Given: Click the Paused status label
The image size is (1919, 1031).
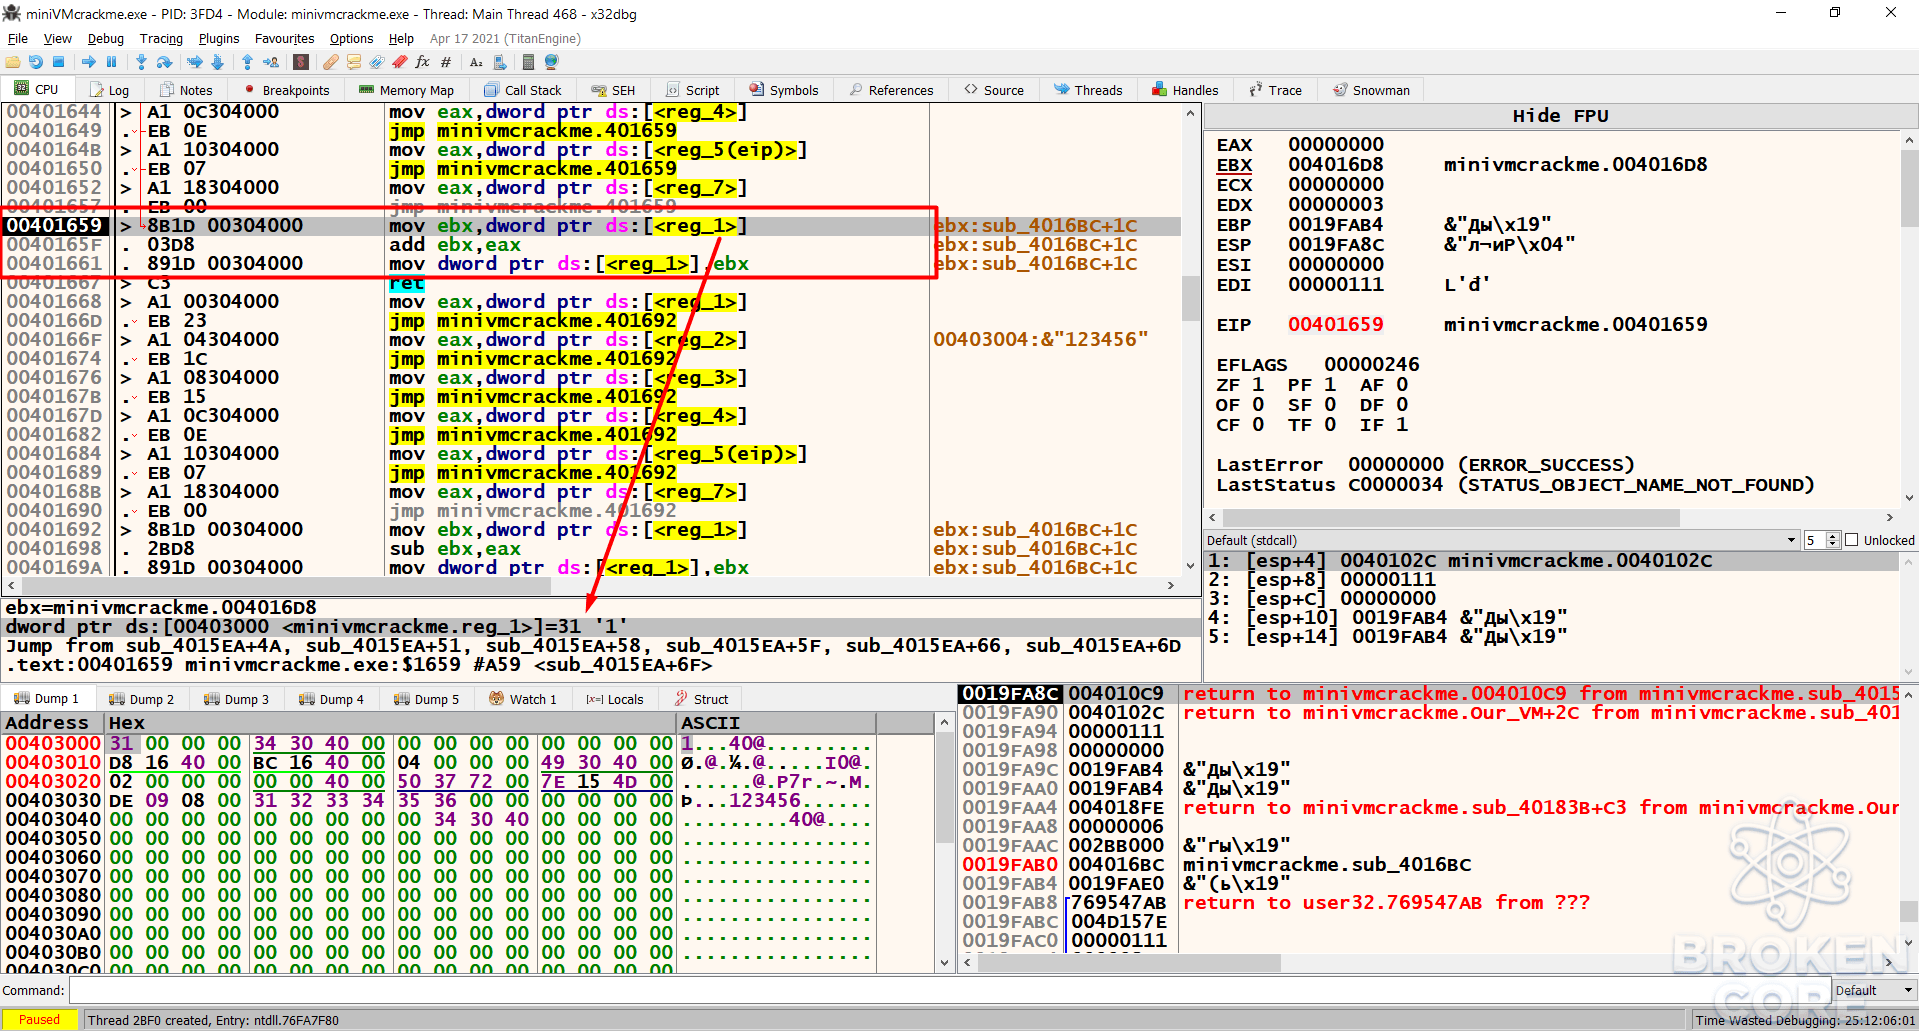Looking at the screenshot, I should pos(39,1020).
